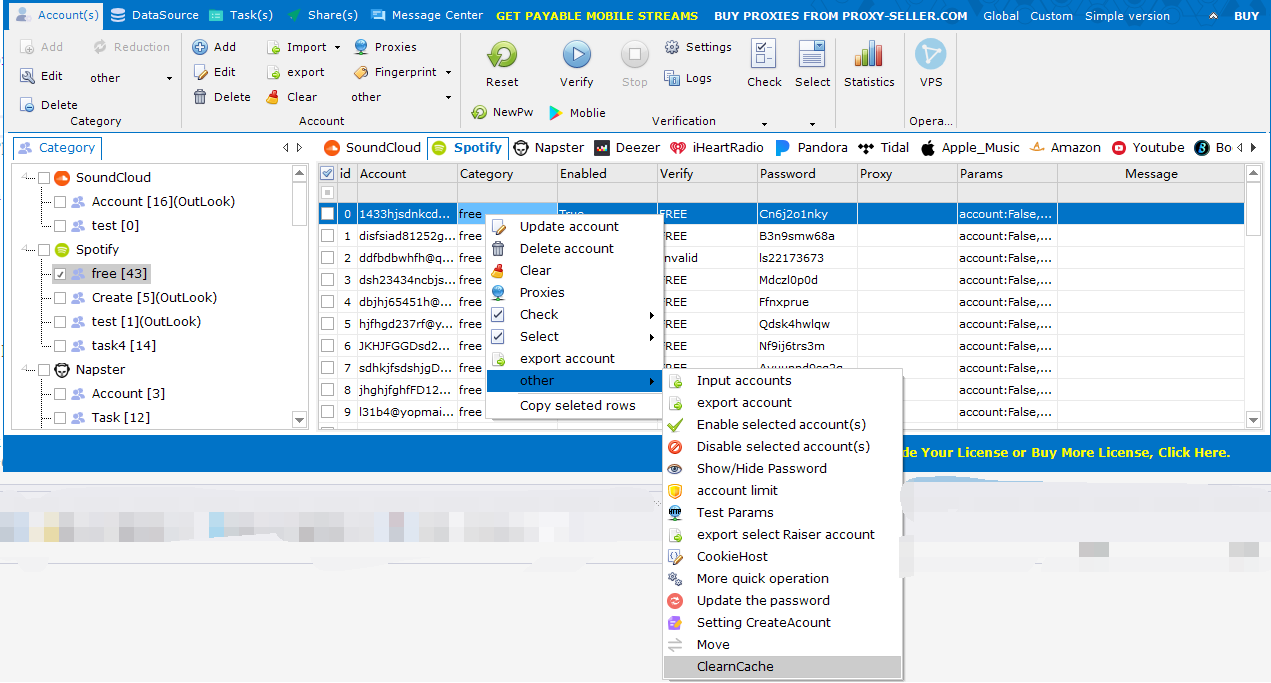The width and height of the screenshot is (1271, 683).
Task: Click the Select toolbar icon
Action: click(812, 55)
